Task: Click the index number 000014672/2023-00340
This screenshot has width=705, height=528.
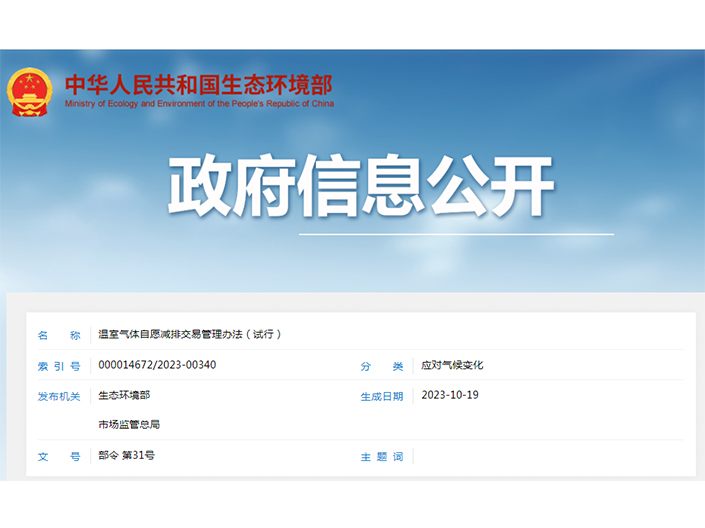Action: pos(157,365)
